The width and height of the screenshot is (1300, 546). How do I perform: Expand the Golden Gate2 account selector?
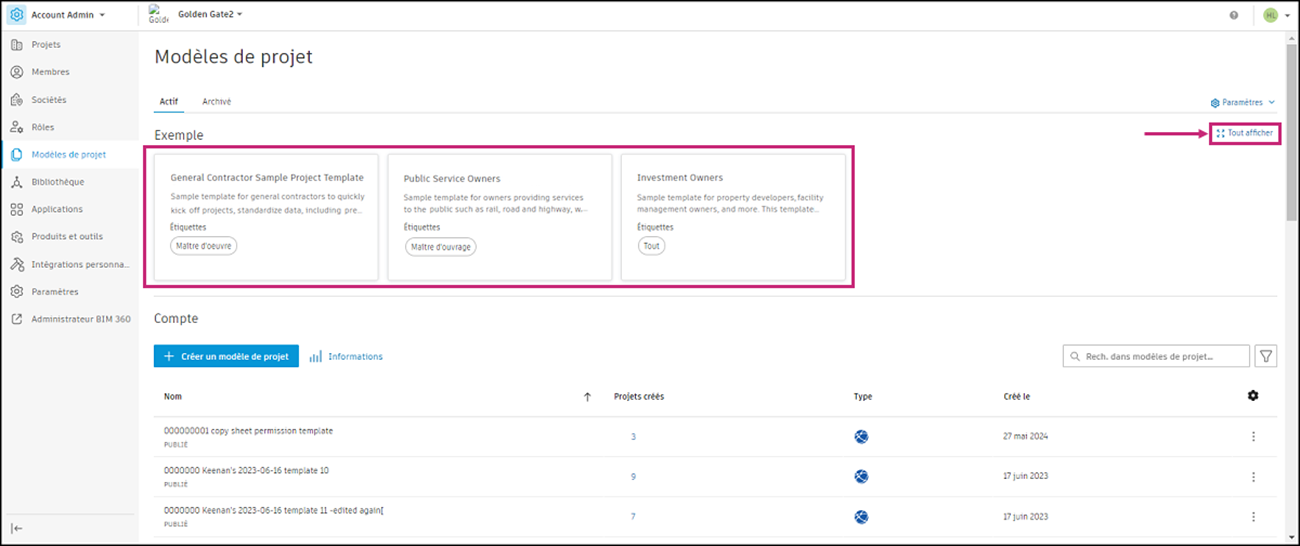point(210,14)
